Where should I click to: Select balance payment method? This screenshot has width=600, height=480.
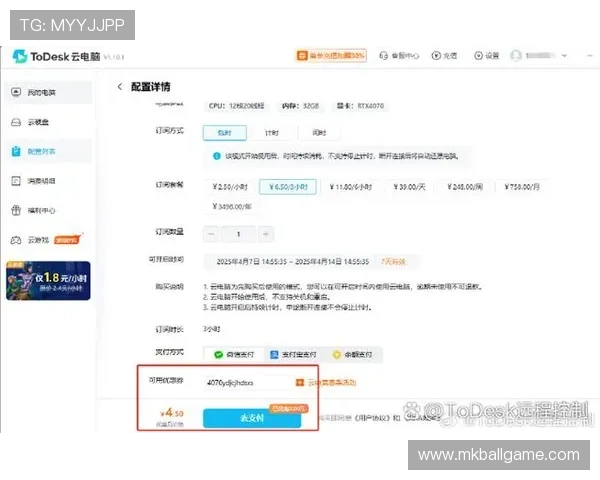pyautogui.click(x=352, y=354)
